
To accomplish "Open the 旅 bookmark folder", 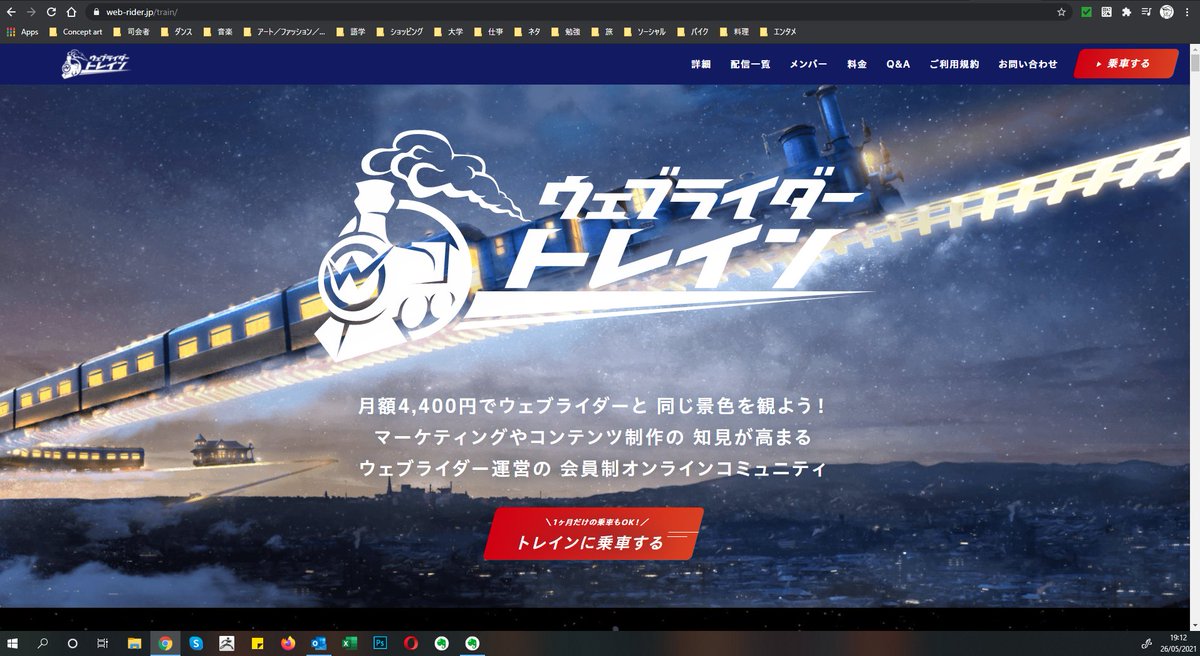I will click(602, 32).
